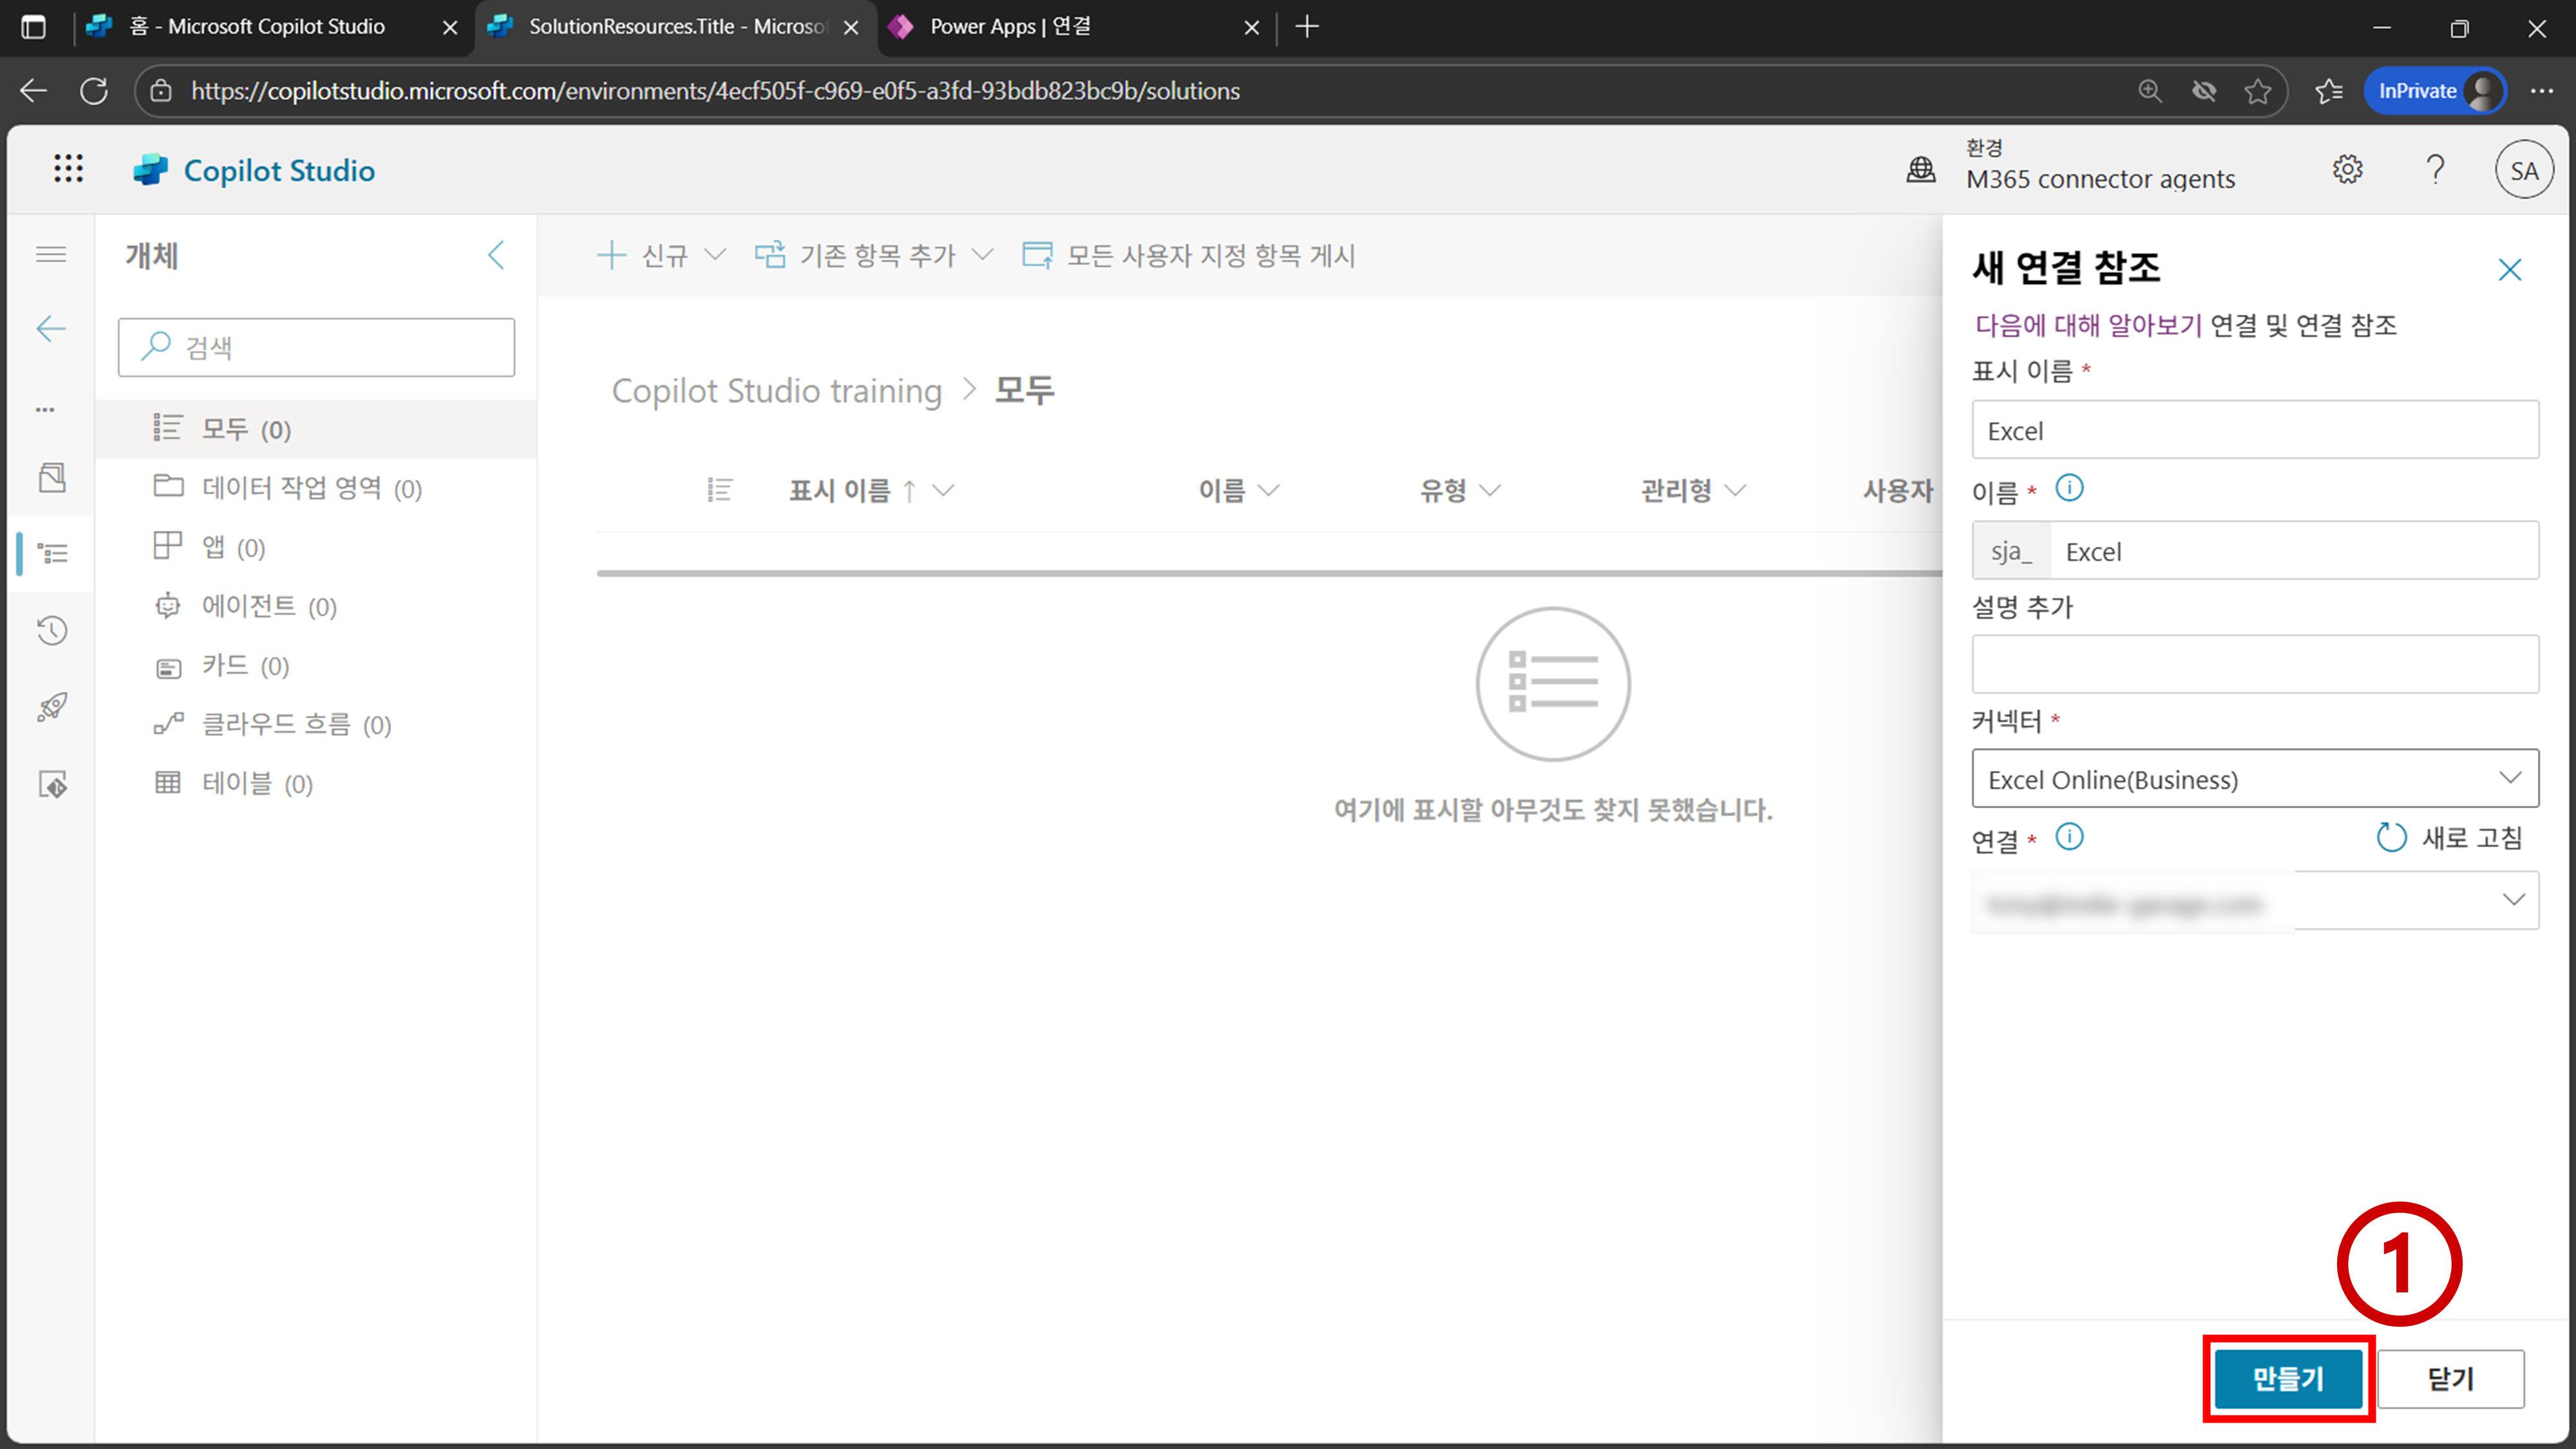Click the settings gear icon
The width and height of the screenshot is (2576, 1449).
tap(2347, 170)
